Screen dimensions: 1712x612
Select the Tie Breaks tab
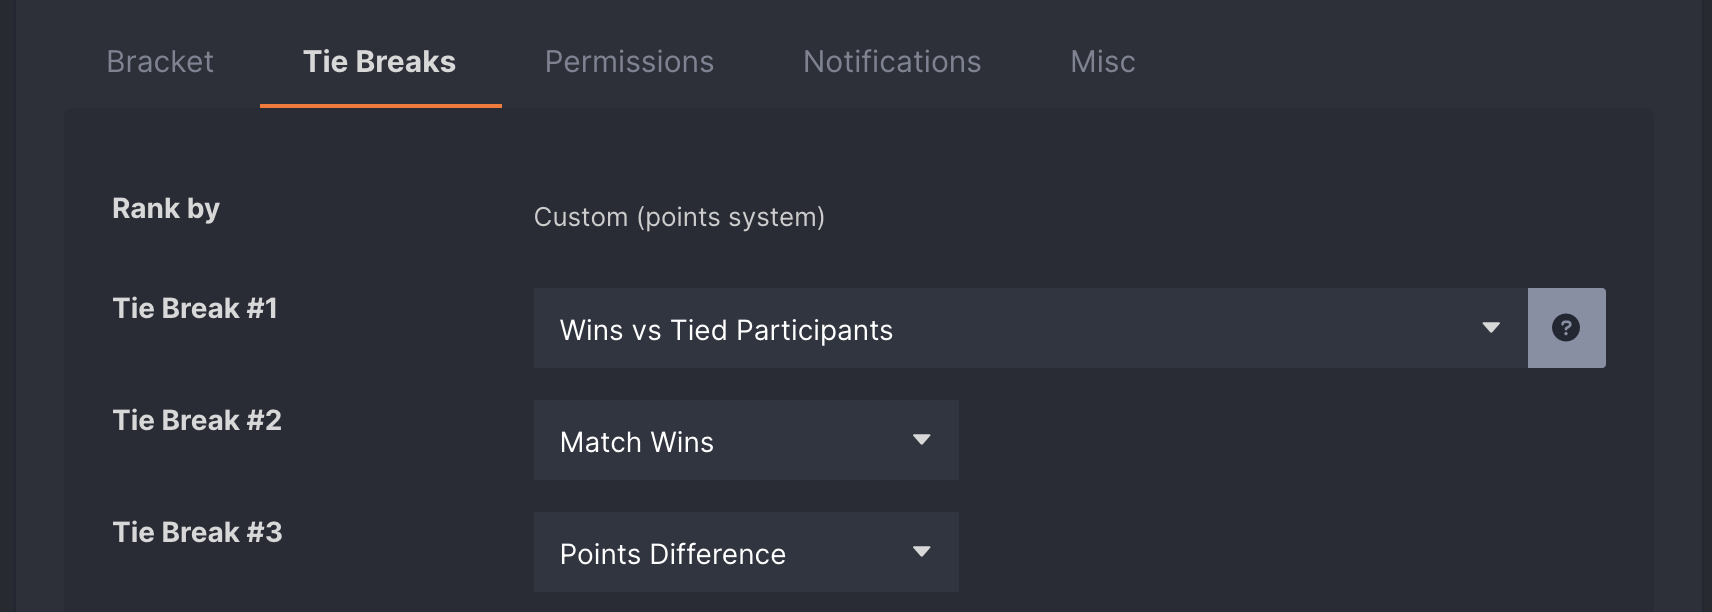tap(380, 62)
